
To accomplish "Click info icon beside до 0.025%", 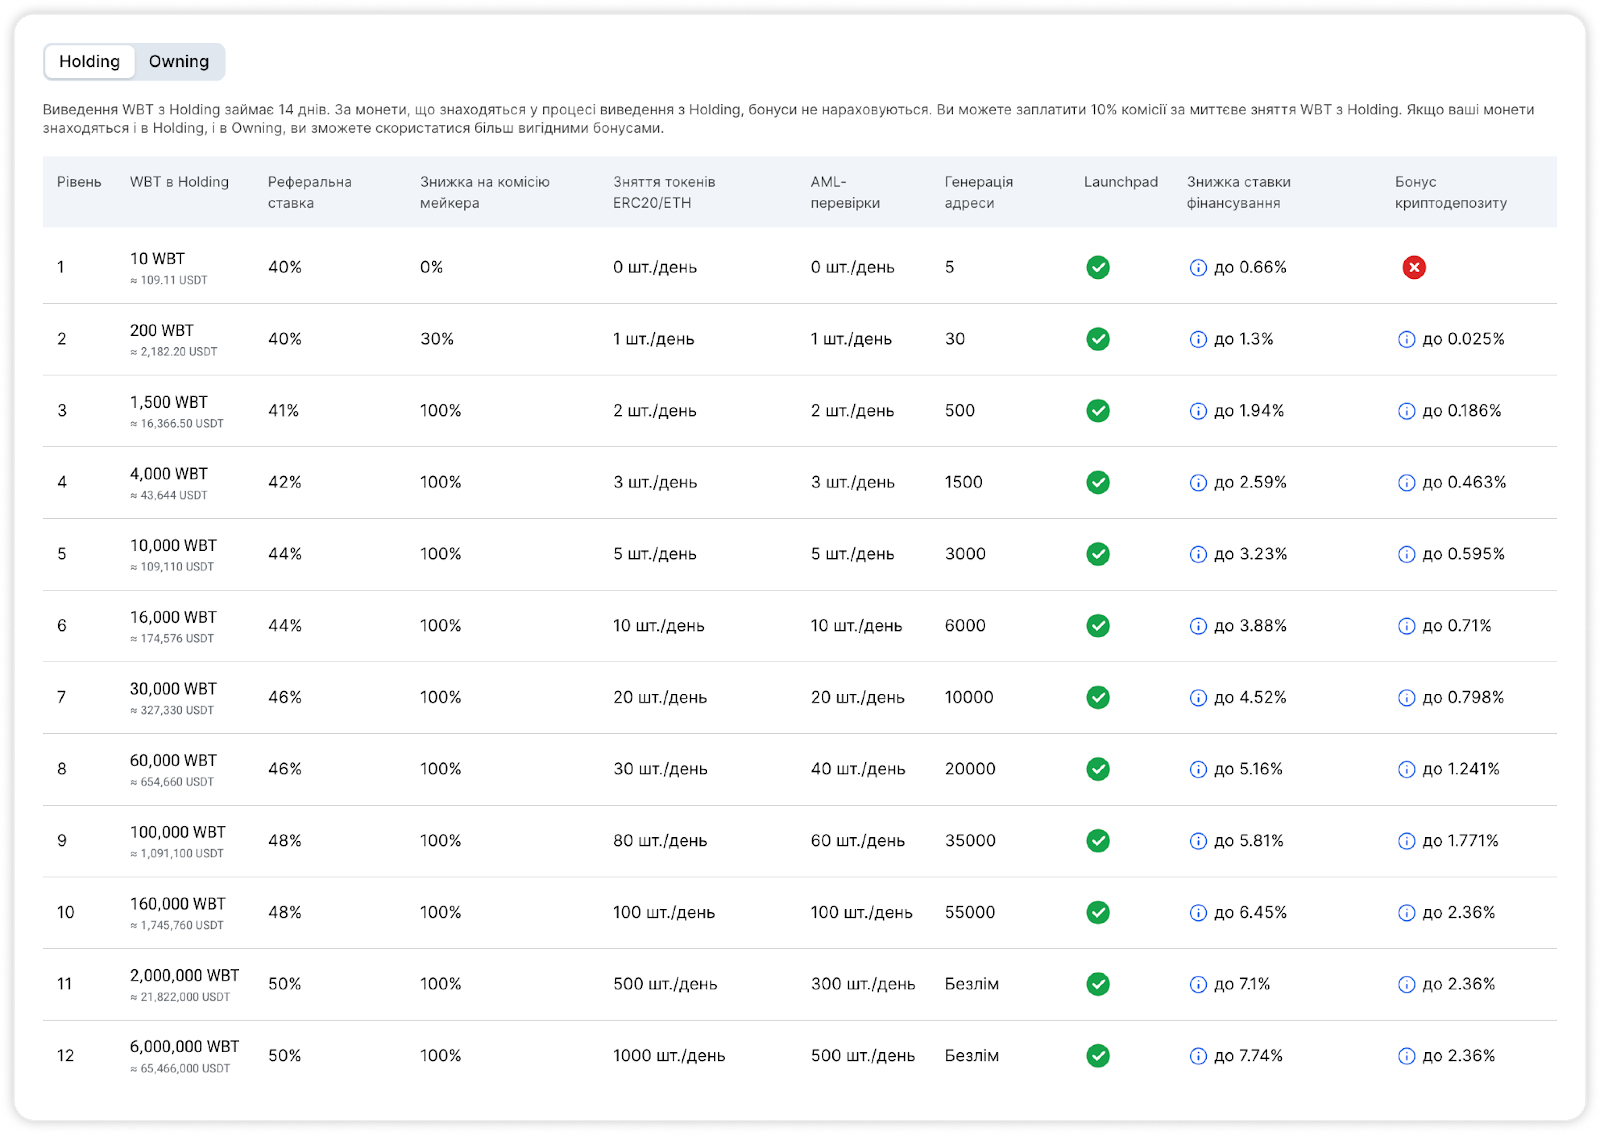I will coord(1406,339).
